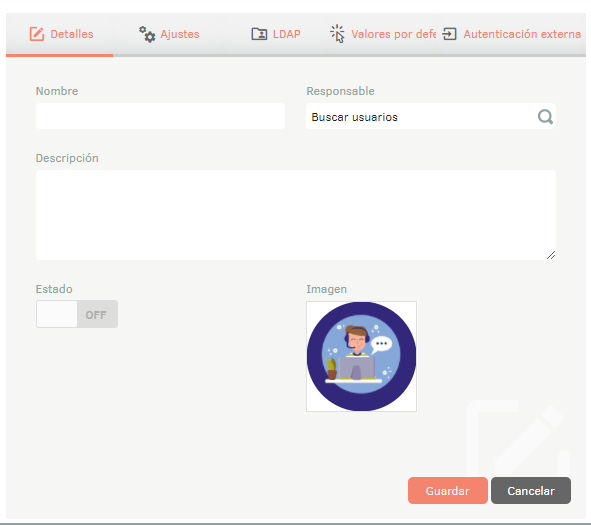Open the LDAP tab

(276, 34)
